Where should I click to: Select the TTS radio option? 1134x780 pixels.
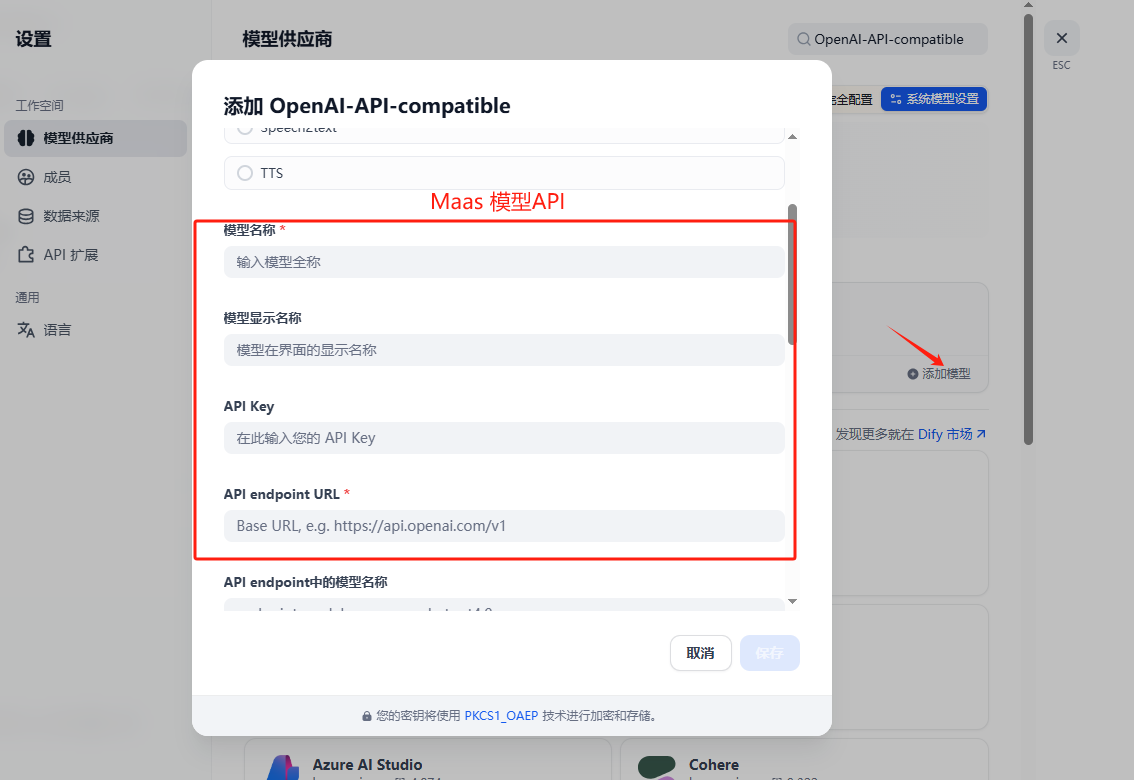[504, 173]
